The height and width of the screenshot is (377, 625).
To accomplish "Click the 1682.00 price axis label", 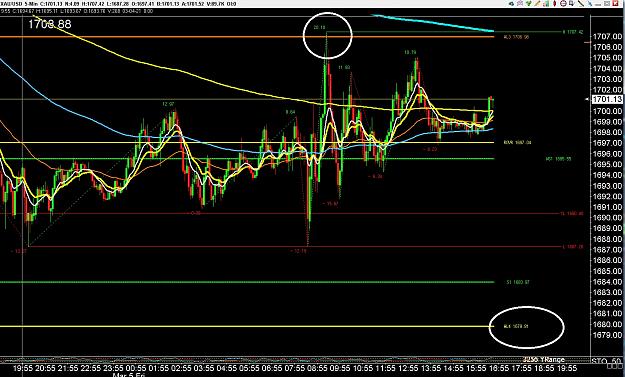I will pyautogui.click(x=607, y=303).
